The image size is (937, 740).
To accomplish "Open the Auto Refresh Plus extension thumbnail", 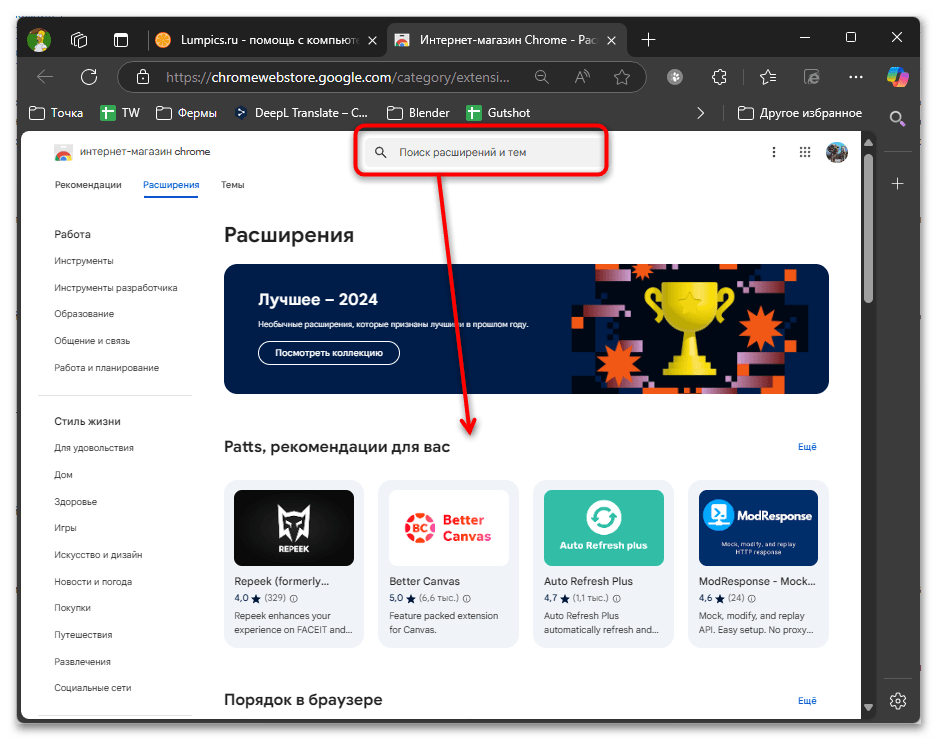I will [604, 528].
